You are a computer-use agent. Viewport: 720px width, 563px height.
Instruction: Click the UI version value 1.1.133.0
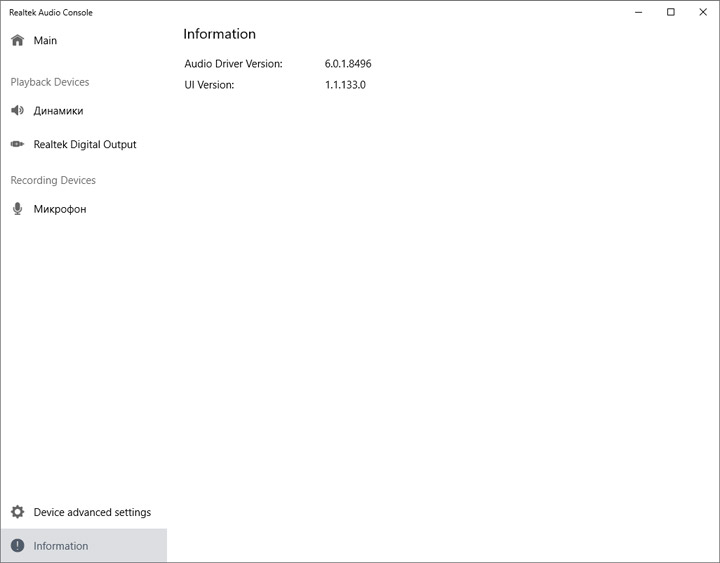pyautogui.click(x=345, y=85)
